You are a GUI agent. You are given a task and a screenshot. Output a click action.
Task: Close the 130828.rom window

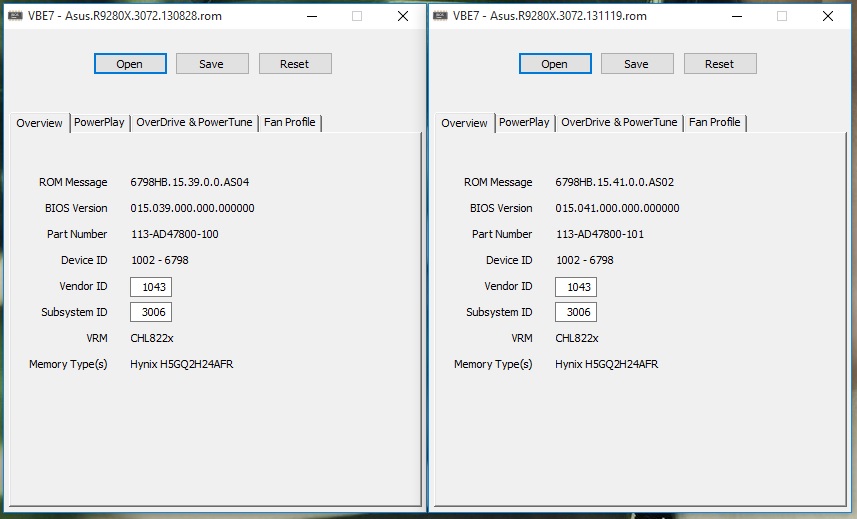(x=403, y=16)
